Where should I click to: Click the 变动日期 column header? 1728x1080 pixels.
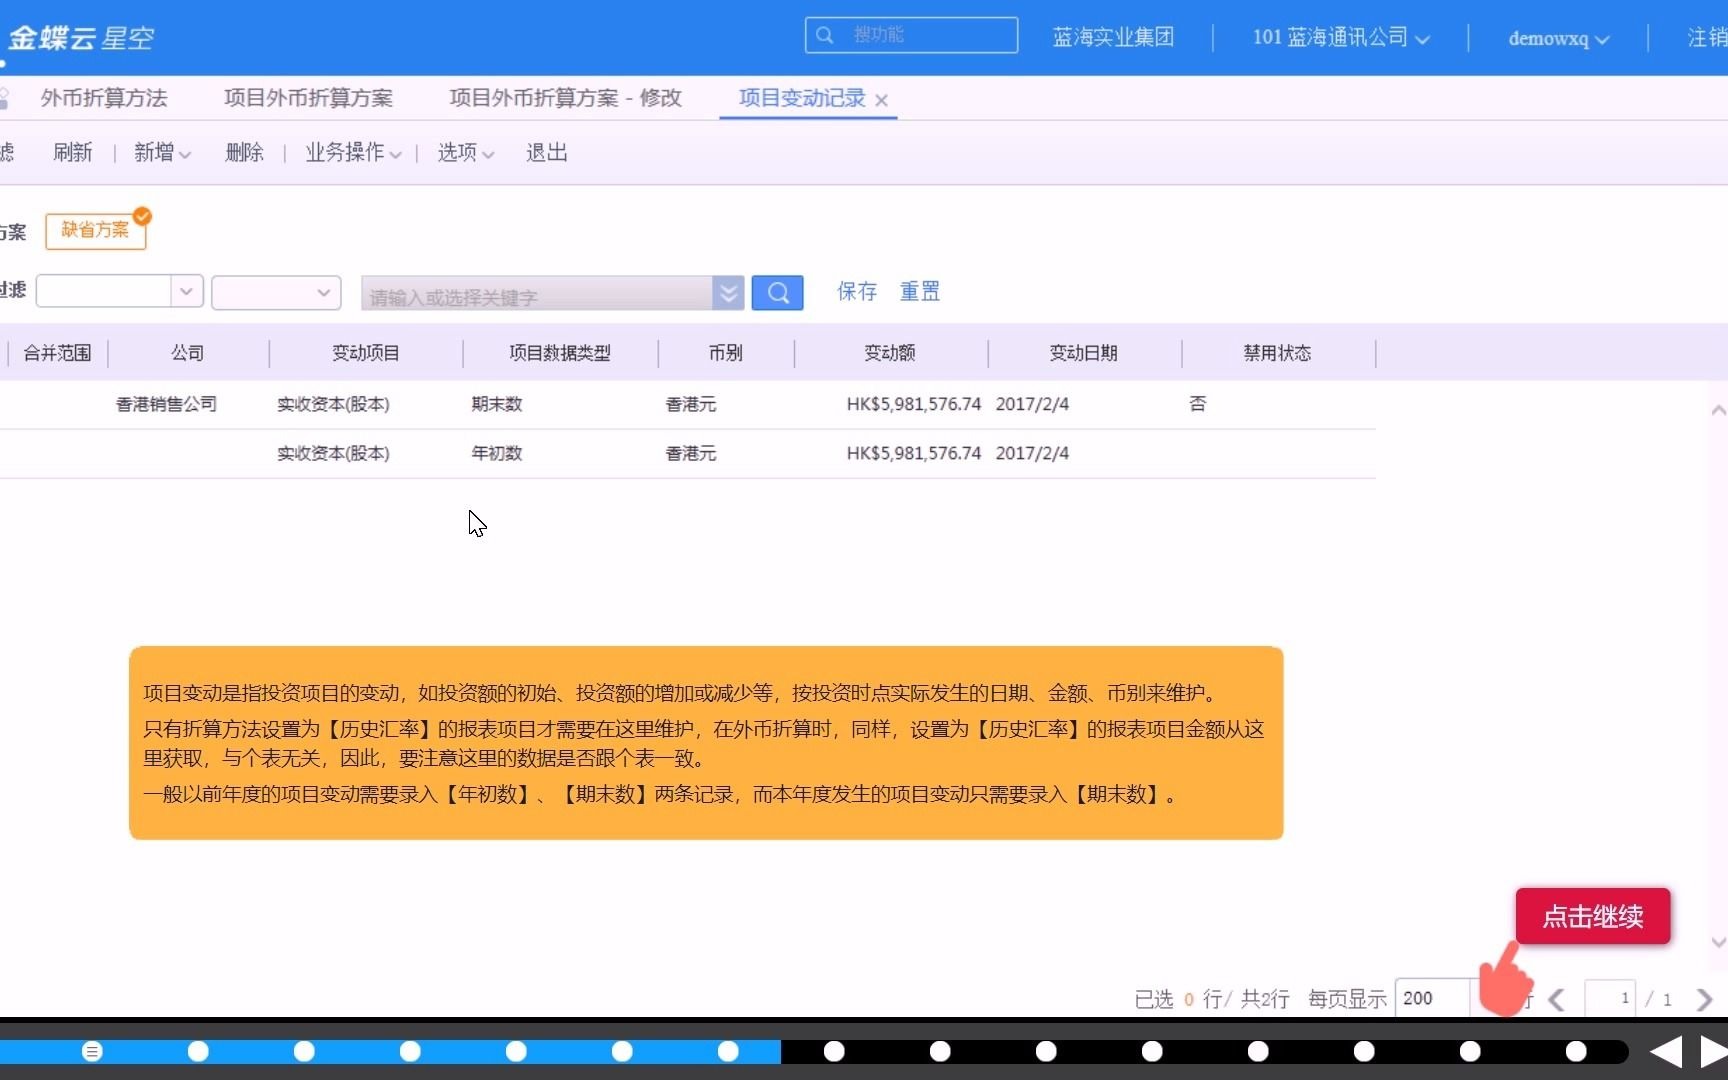(x=1084, y=353)
